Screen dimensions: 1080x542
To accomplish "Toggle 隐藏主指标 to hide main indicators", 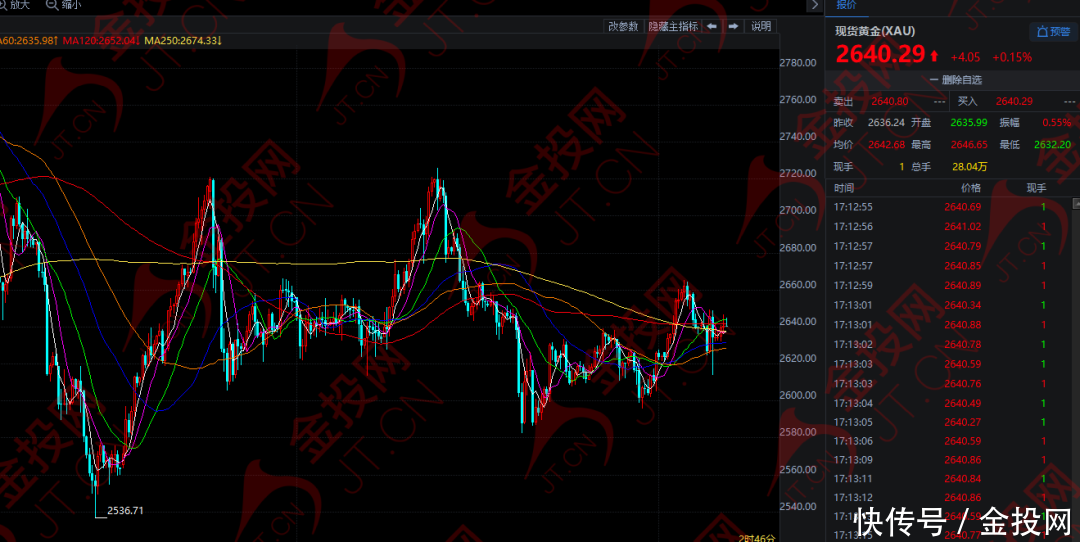I will [672, 26].
